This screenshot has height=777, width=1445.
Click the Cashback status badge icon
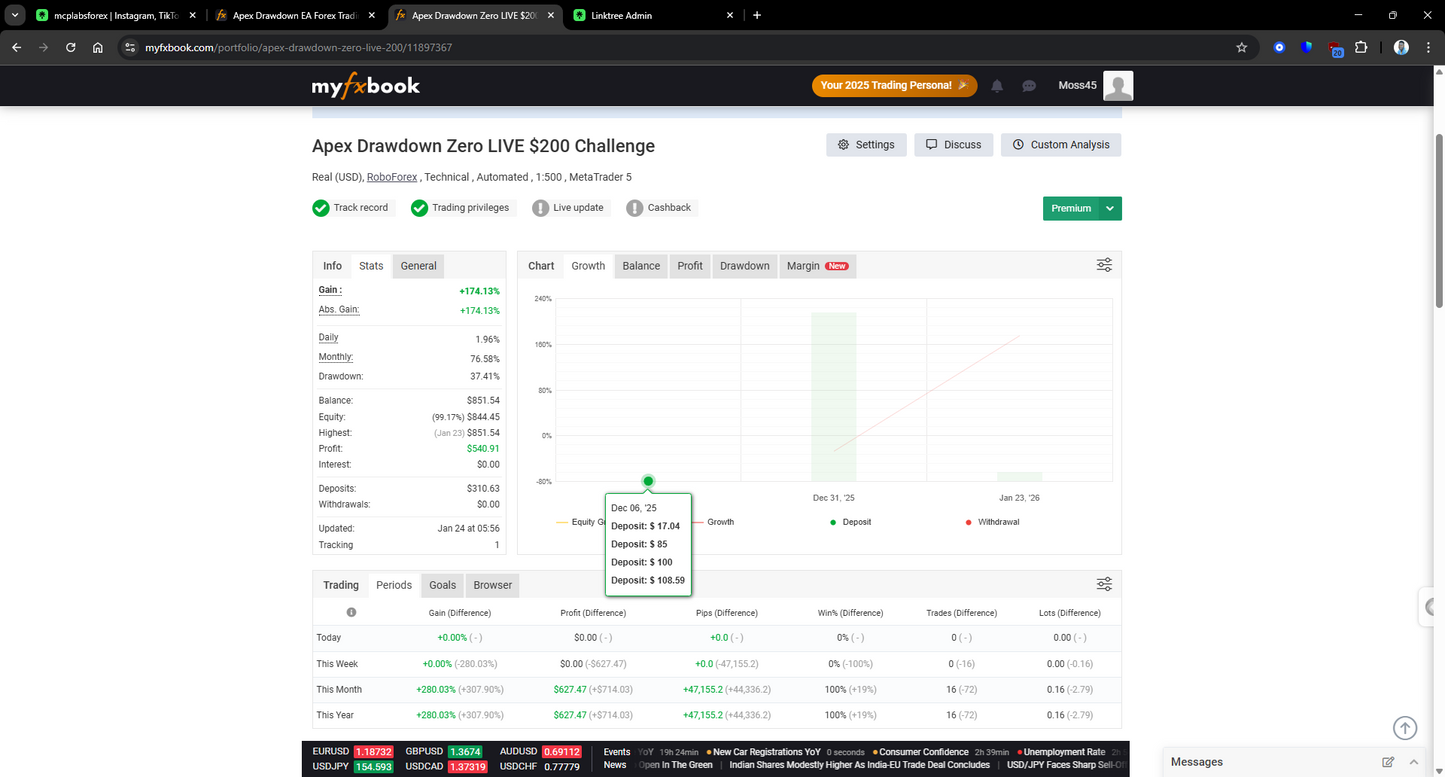pyautogui.click(x=634, y=208)
